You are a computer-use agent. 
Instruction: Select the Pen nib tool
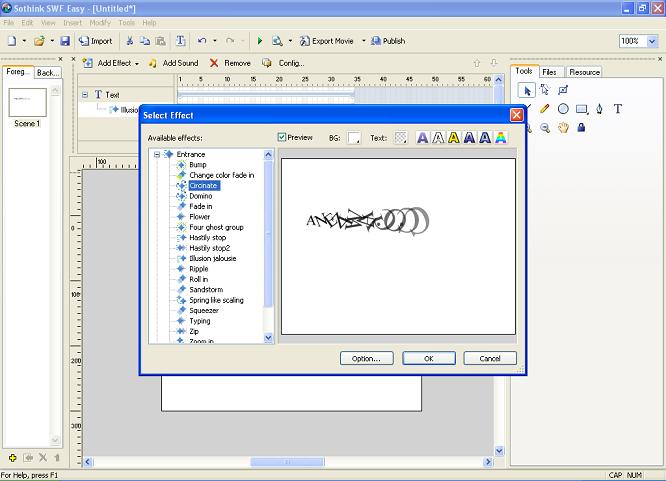tap(599, 109)
